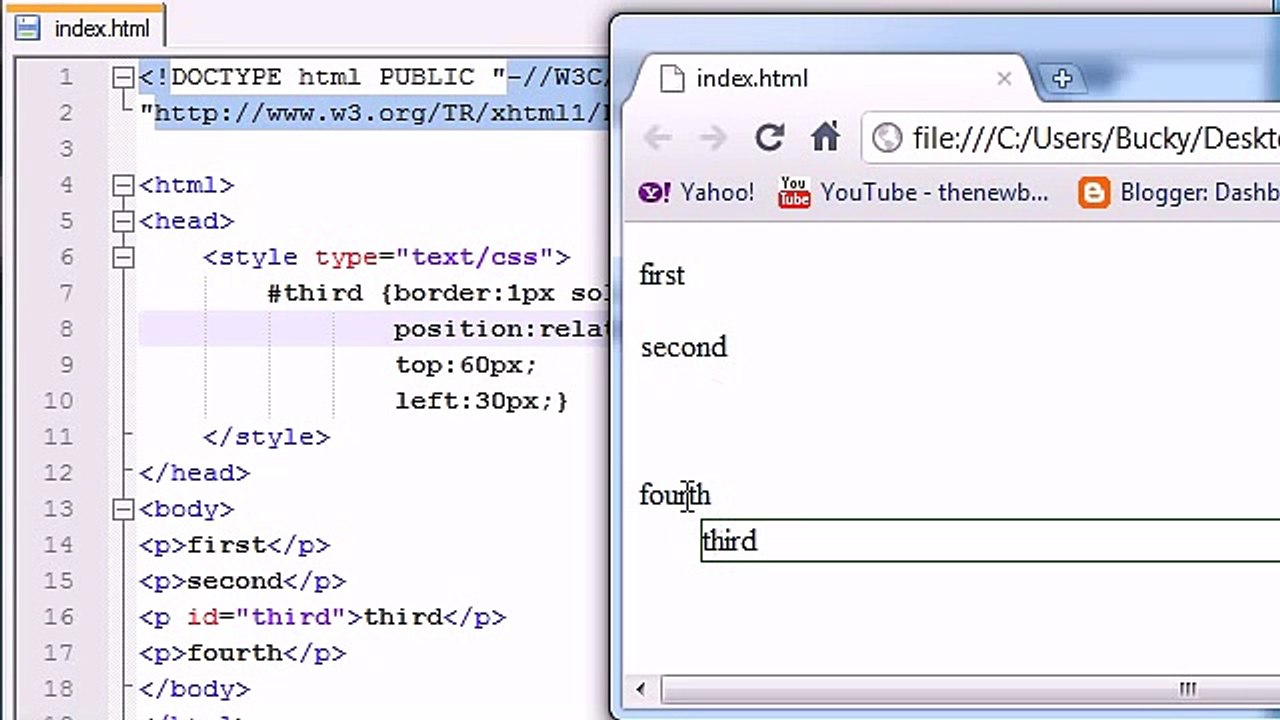1280x720 pixels.
Task: Click the Yahoo bookmark favicon
Action: (x=654, y=192)
